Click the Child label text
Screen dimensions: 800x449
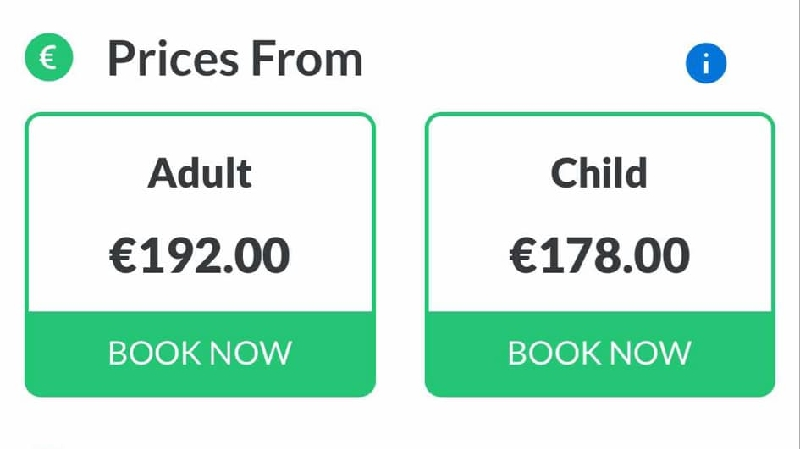tap(599, 173)
